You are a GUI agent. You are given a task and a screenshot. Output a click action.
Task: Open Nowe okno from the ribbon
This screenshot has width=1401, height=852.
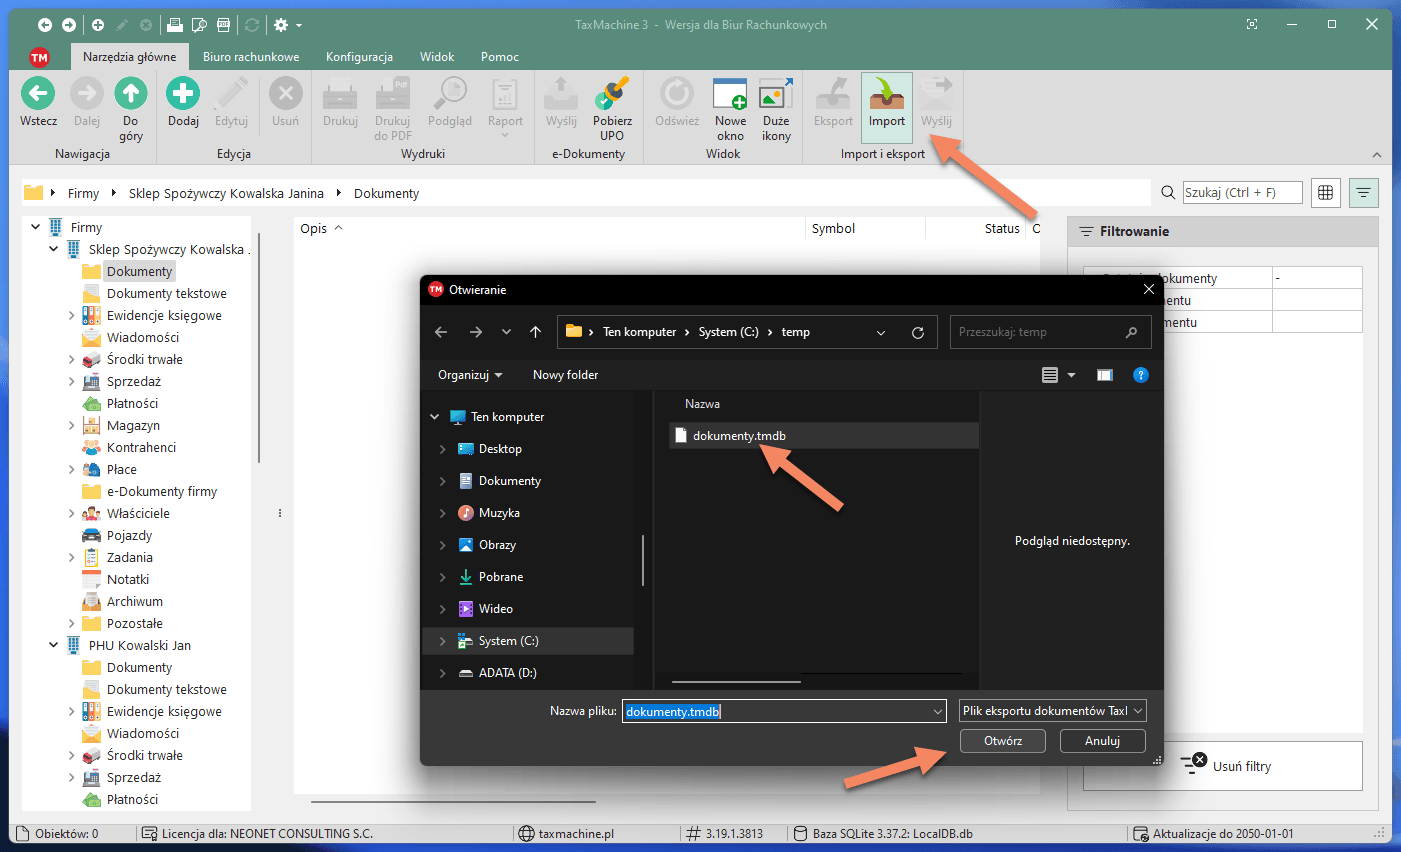click(x=730, y=95)
